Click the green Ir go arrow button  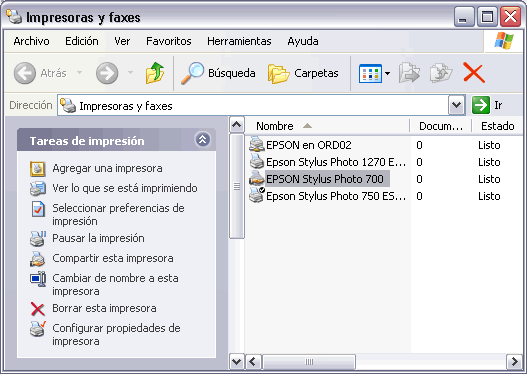[481, 105]
